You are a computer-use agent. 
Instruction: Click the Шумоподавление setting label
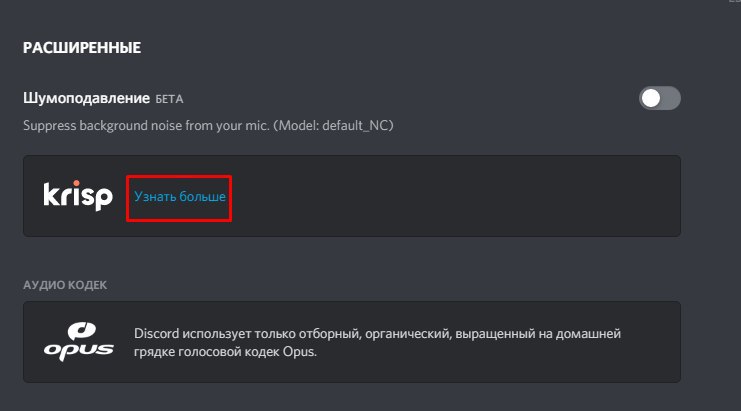click(86, 98)
